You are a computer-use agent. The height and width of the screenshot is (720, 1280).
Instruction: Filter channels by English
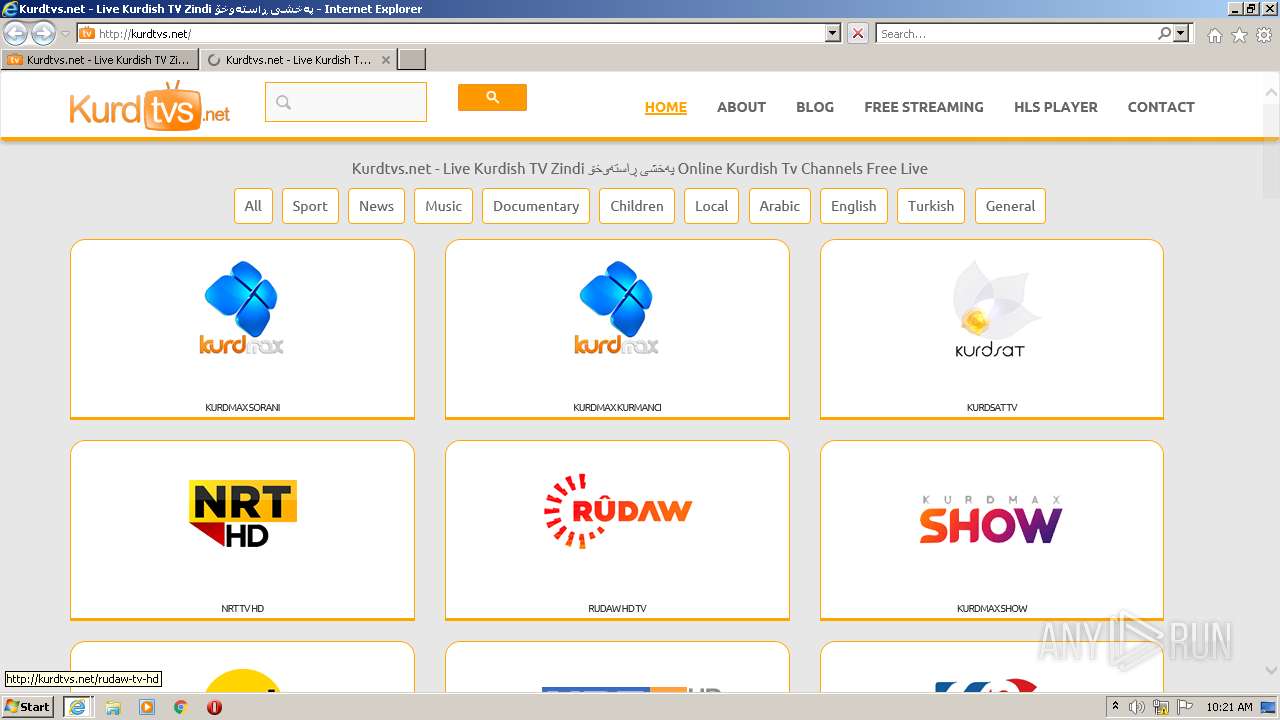pyautogui.click(x=853, y=206)
